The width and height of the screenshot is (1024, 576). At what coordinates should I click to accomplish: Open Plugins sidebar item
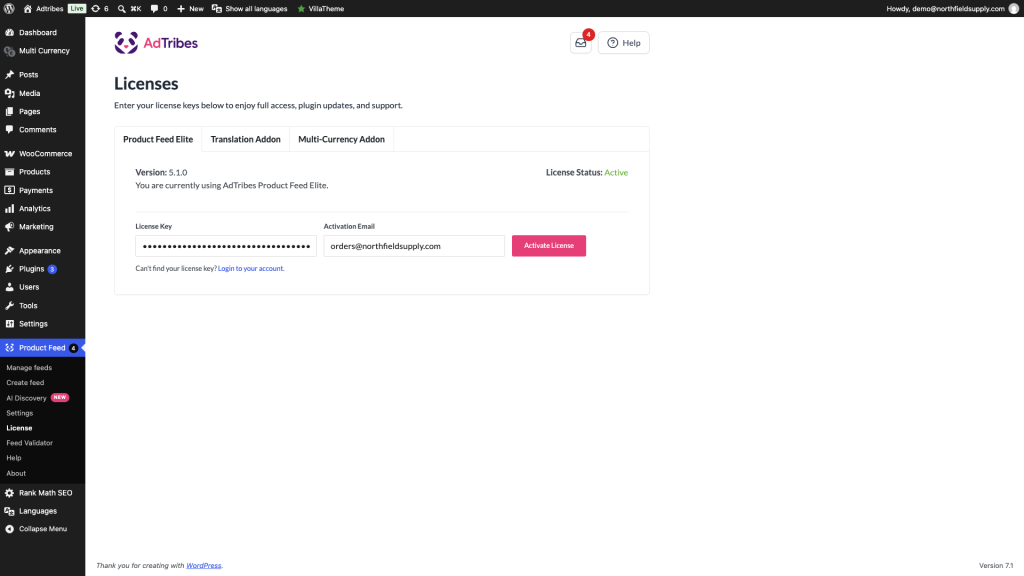[42, 269]
